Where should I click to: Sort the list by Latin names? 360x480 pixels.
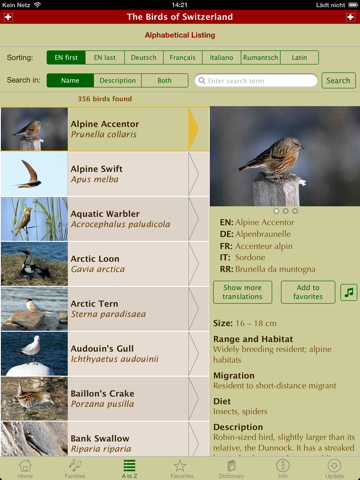point(300,58)
